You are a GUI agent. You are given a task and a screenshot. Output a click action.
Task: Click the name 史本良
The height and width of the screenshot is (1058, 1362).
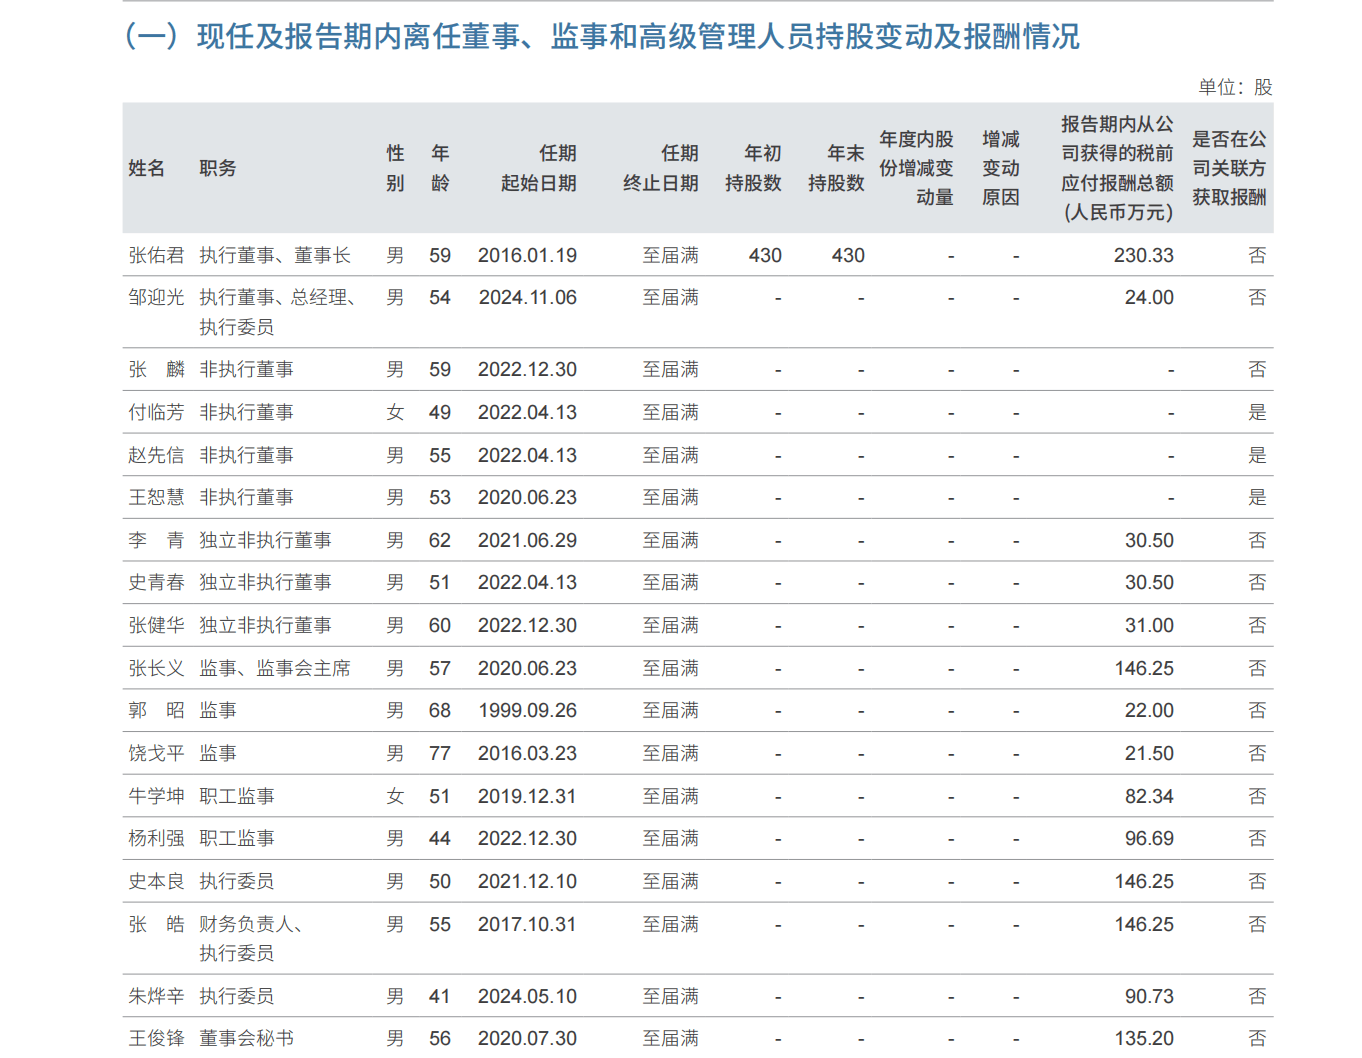coord(156,881)
